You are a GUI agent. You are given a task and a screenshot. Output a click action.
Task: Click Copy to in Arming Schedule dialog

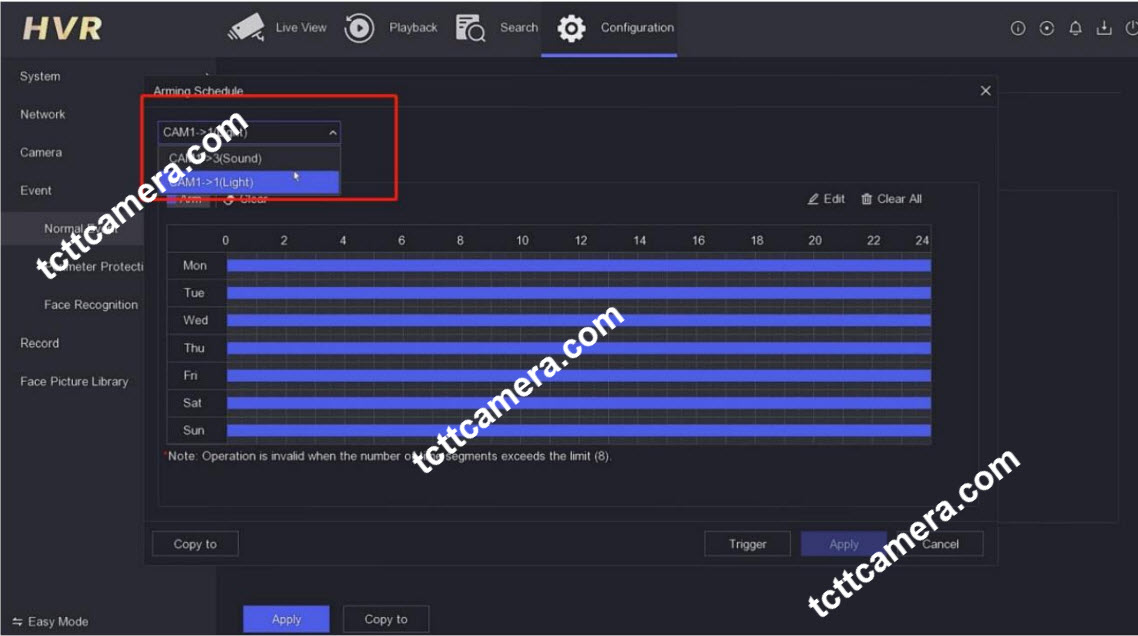195,544
